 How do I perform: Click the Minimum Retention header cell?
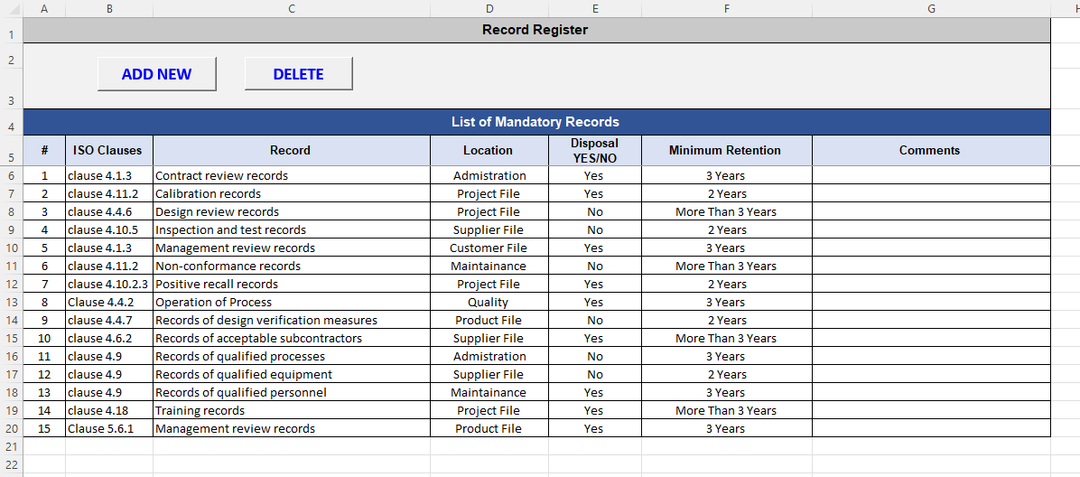click(x=725, y=151)
